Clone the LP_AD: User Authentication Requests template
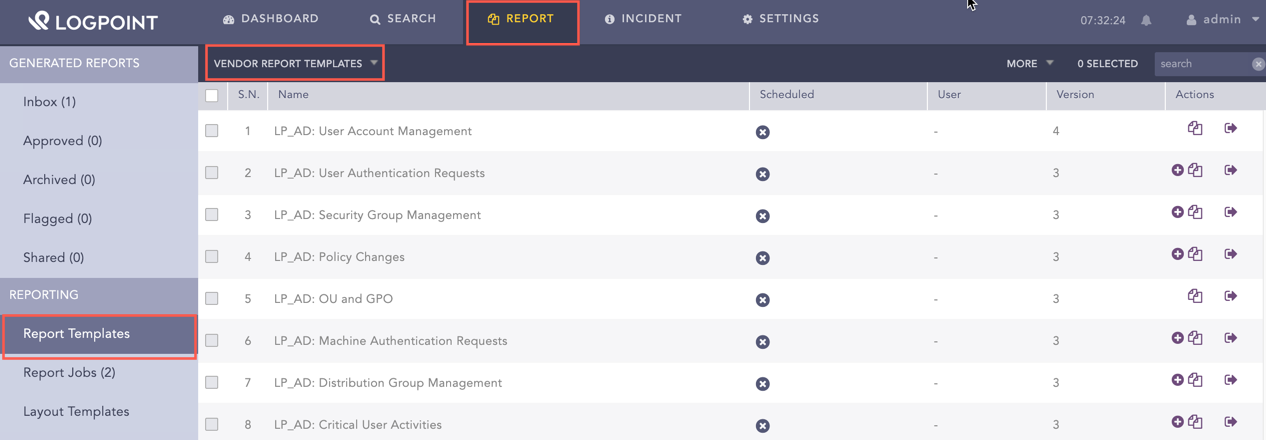Image resolution: width=1266 pixels, height=440 pixels. click(x=1195, y=170)
